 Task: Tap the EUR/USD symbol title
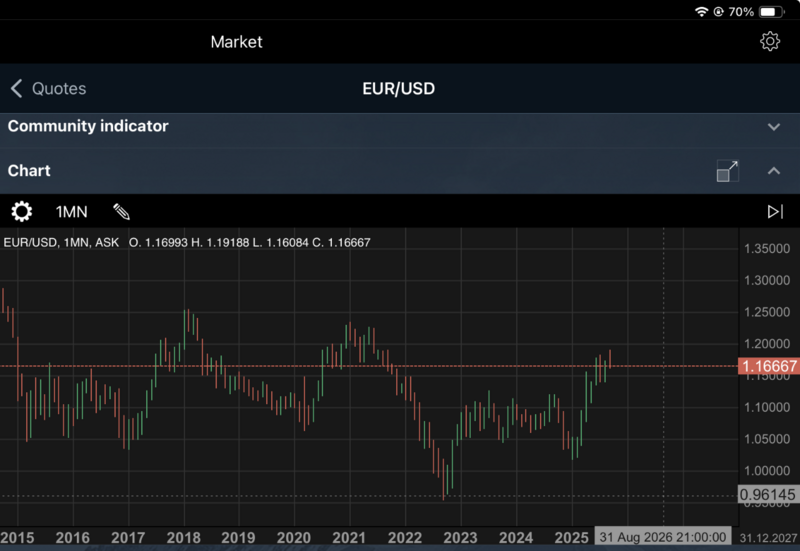[398, 89]
